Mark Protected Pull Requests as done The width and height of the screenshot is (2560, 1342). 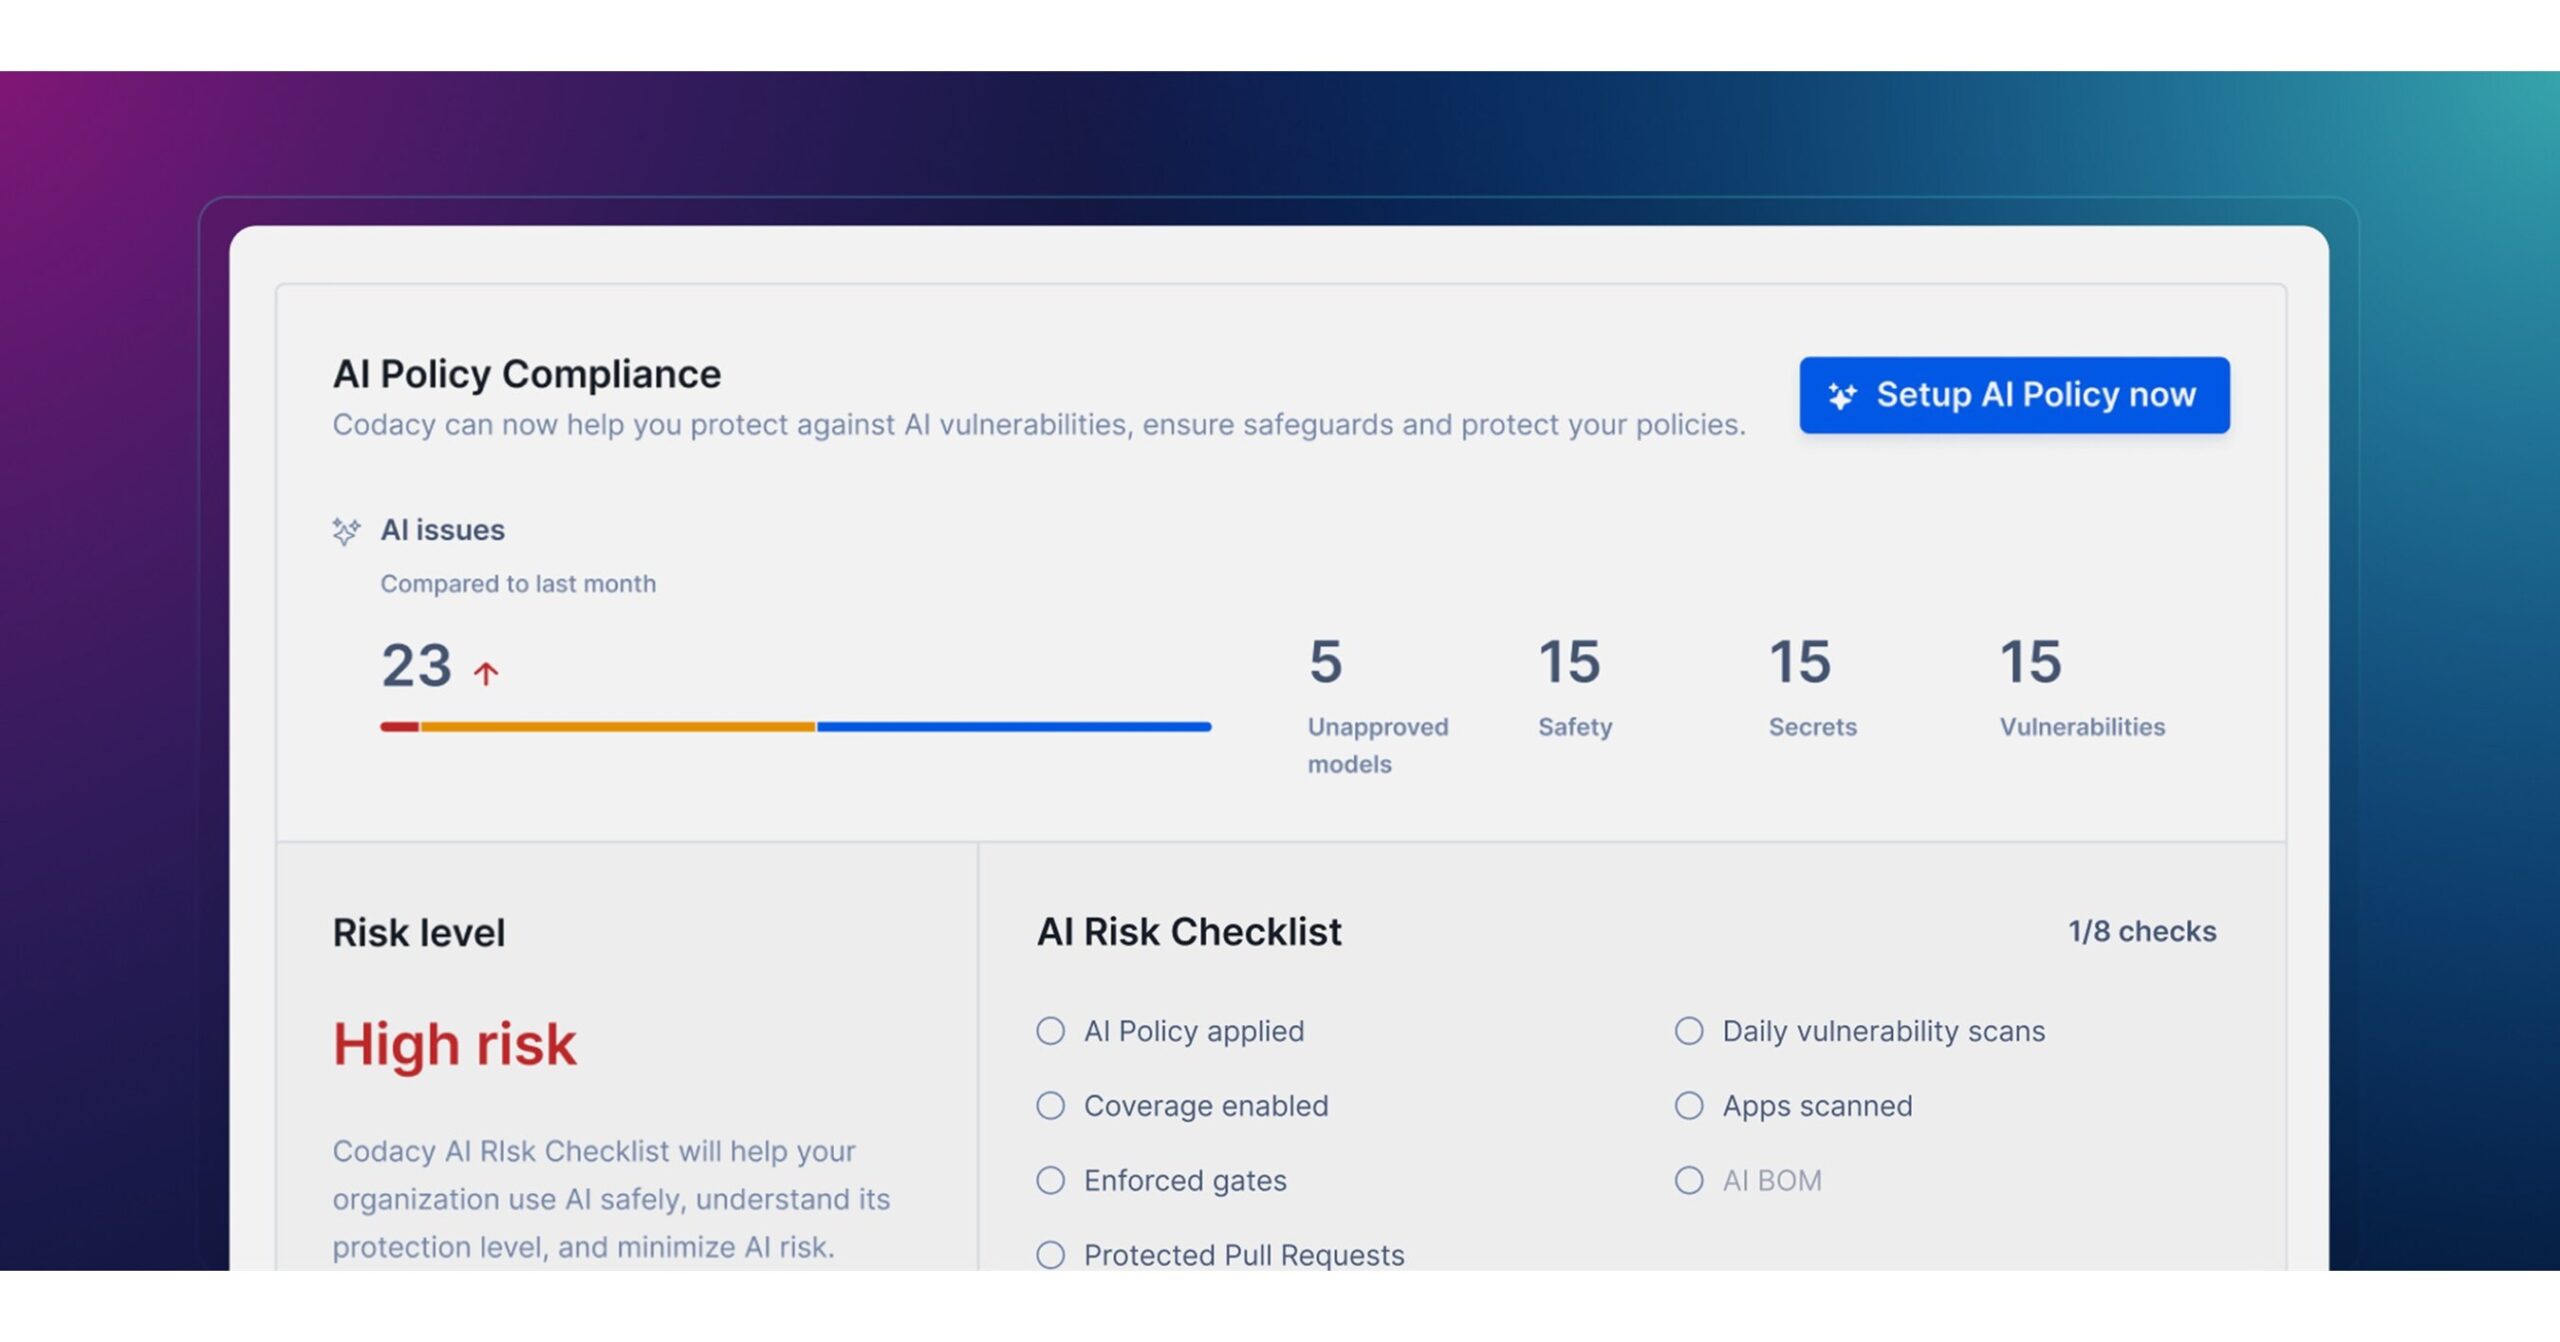1050,1256
